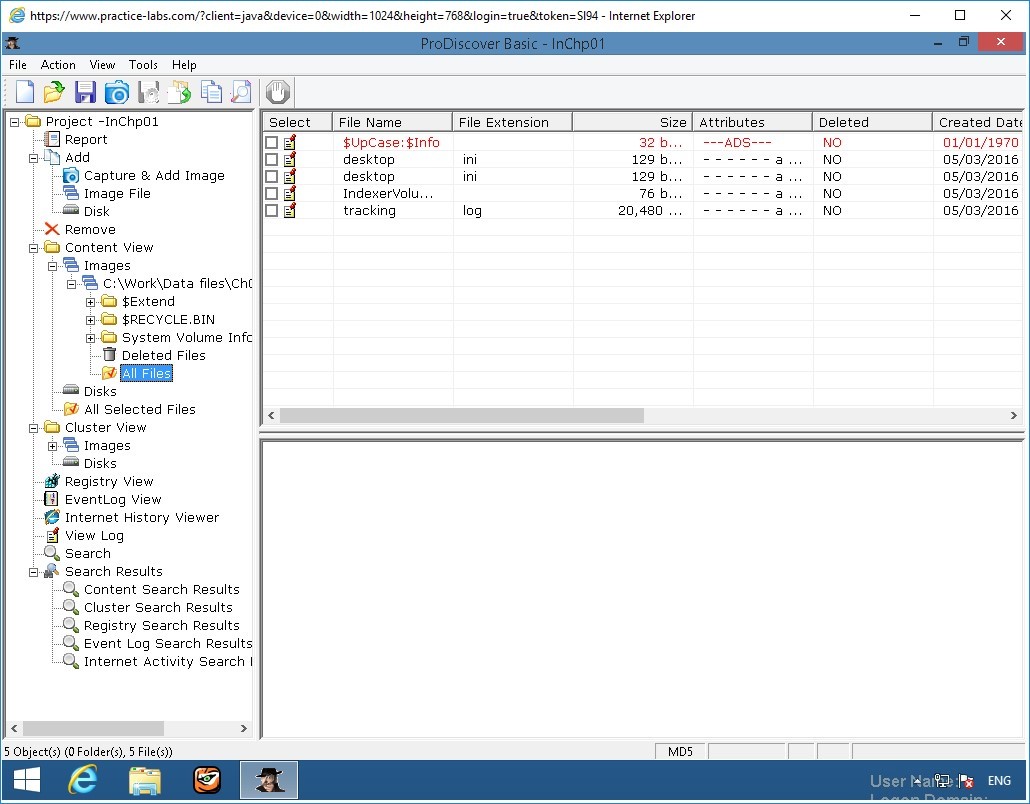
Task: Sort by File Name column header
Action: pos(392,122)
